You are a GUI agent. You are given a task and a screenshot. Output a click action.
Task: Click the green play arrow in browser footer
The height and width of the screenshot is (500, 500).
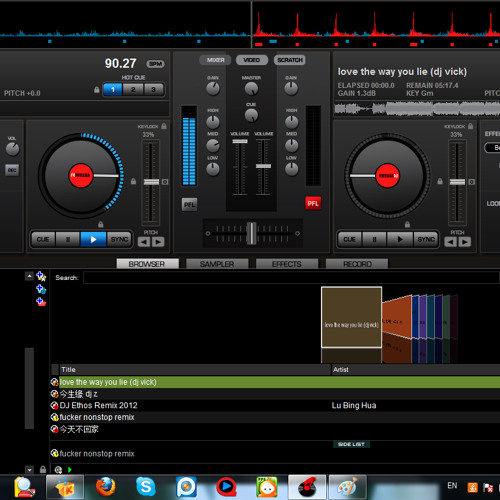click(x=70, y=470)
